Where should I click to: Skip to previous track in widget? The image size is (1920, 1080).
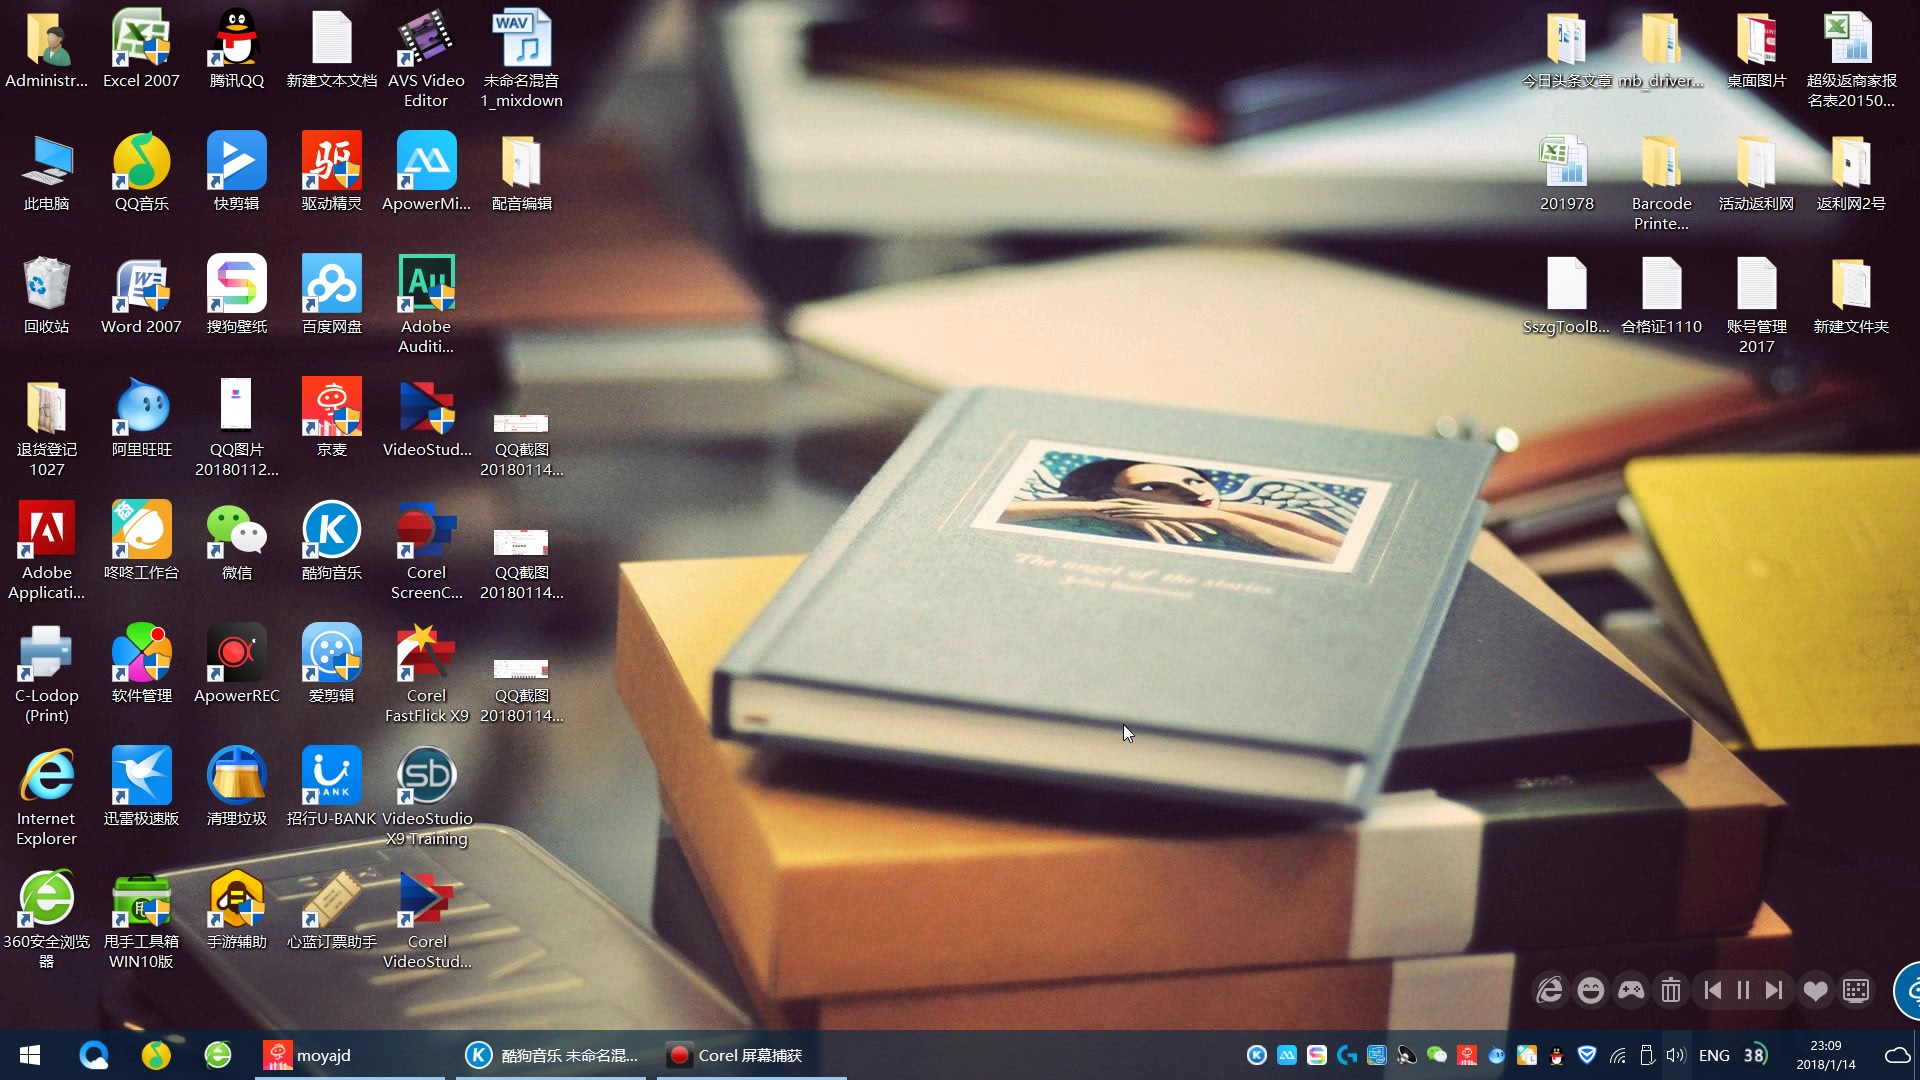(x=1712, y=990)
